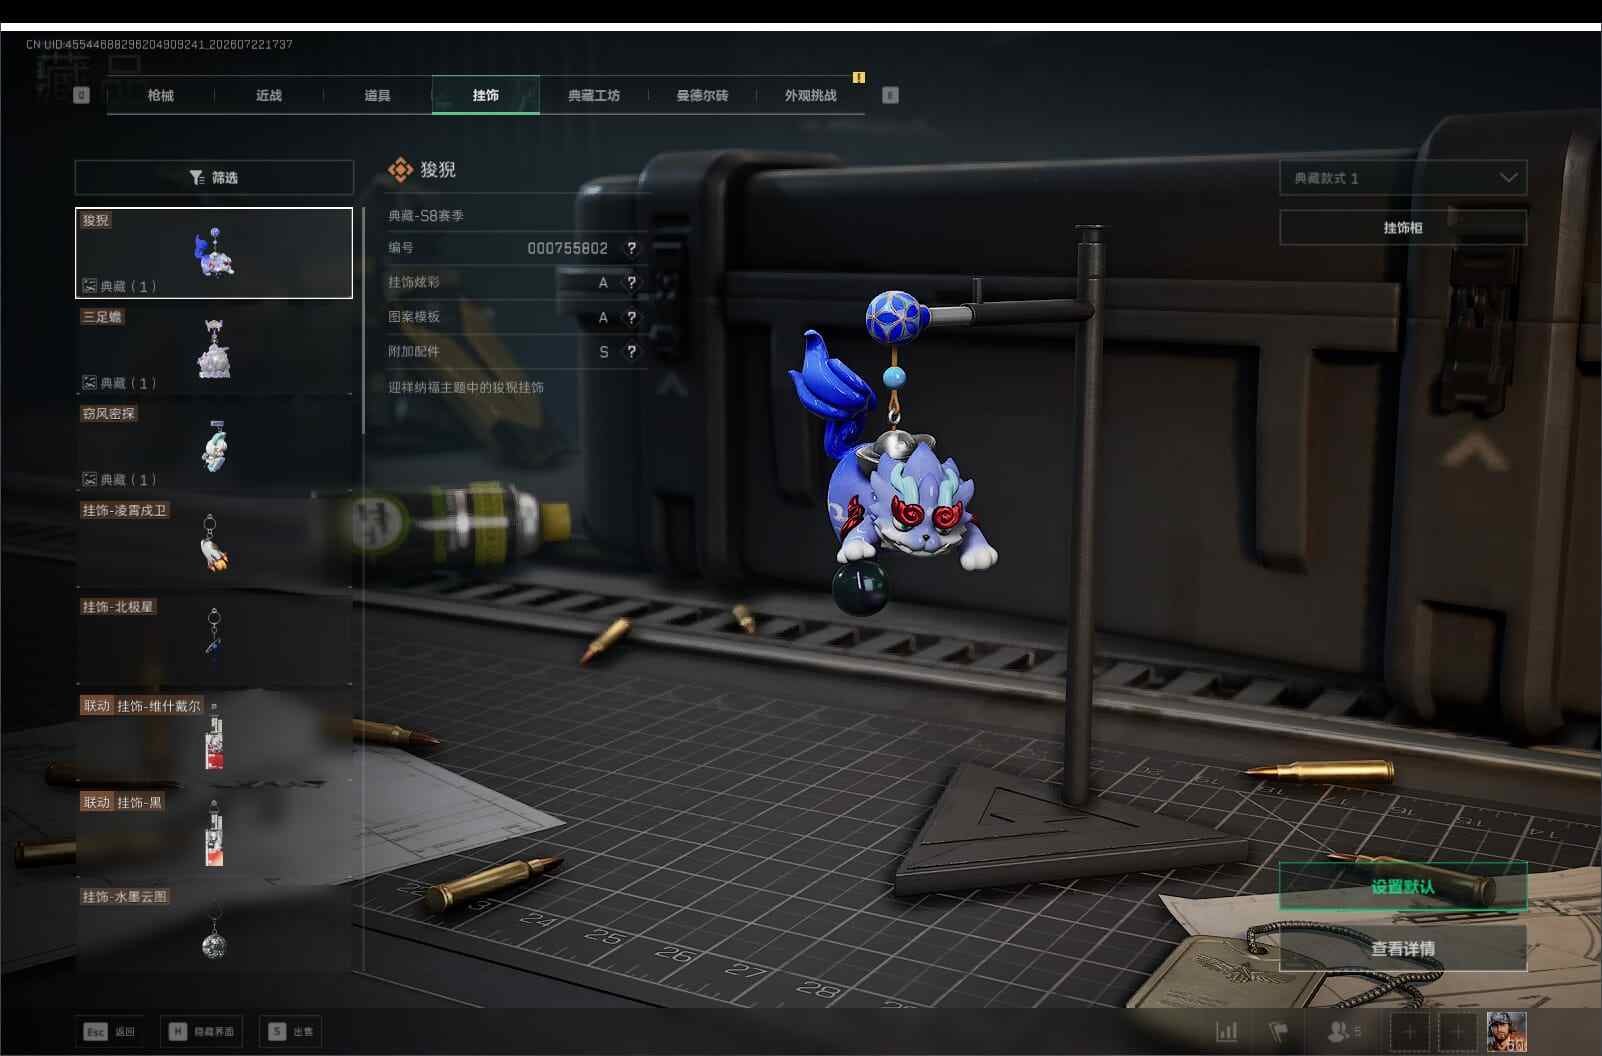The width and height of the screenshot is (1602, 1056).
Task: Open the statistics bar chart icon
Action: click(1226, 1031)
